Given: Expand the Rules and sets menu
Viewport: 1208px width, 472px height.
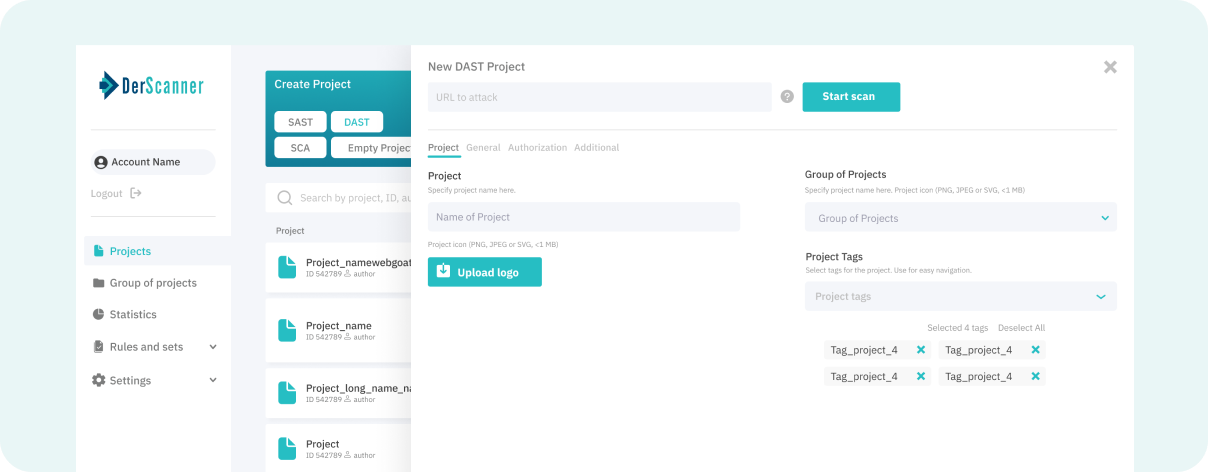Looking at the screenshot, I should point(213,347).
